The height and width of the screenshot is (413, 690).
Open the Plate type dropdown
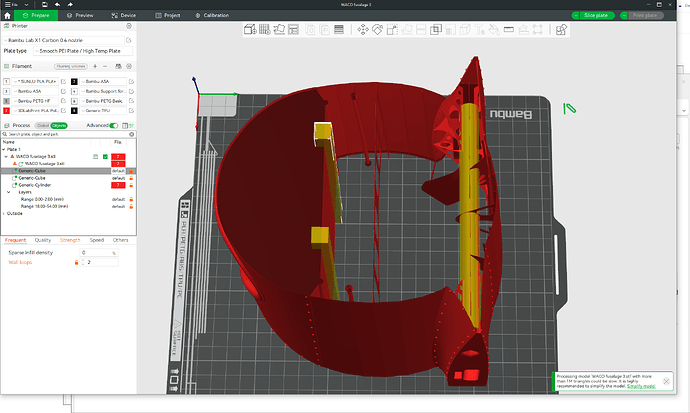click(x=83, y=51)
